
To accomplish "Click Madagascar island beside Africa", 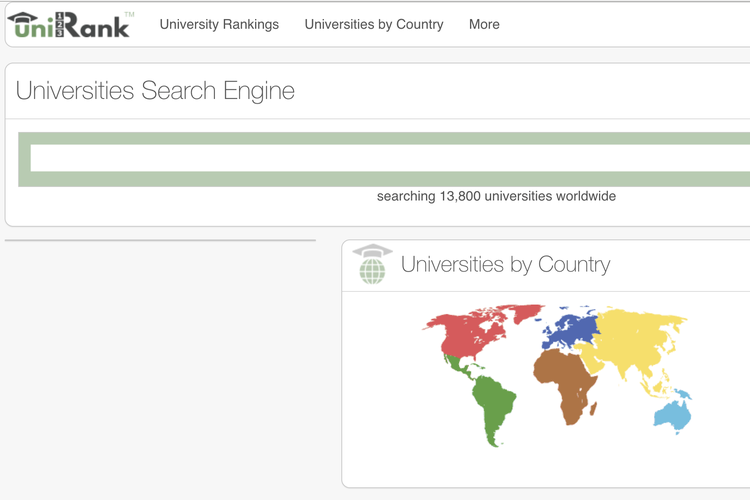I will pos(593,408).
